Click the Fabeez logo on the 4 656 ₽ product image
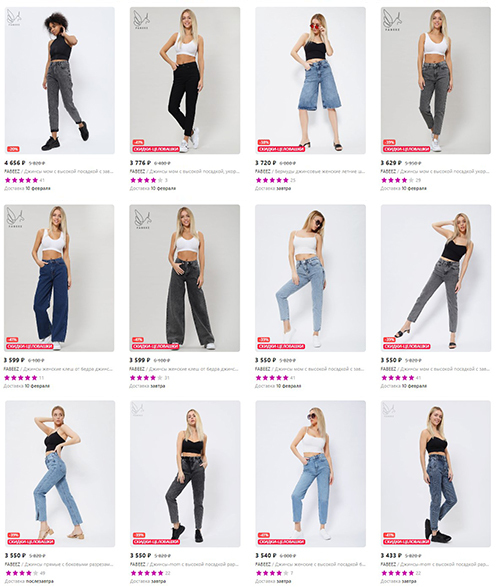Viewport: 496px width, 587px height. 14,18
